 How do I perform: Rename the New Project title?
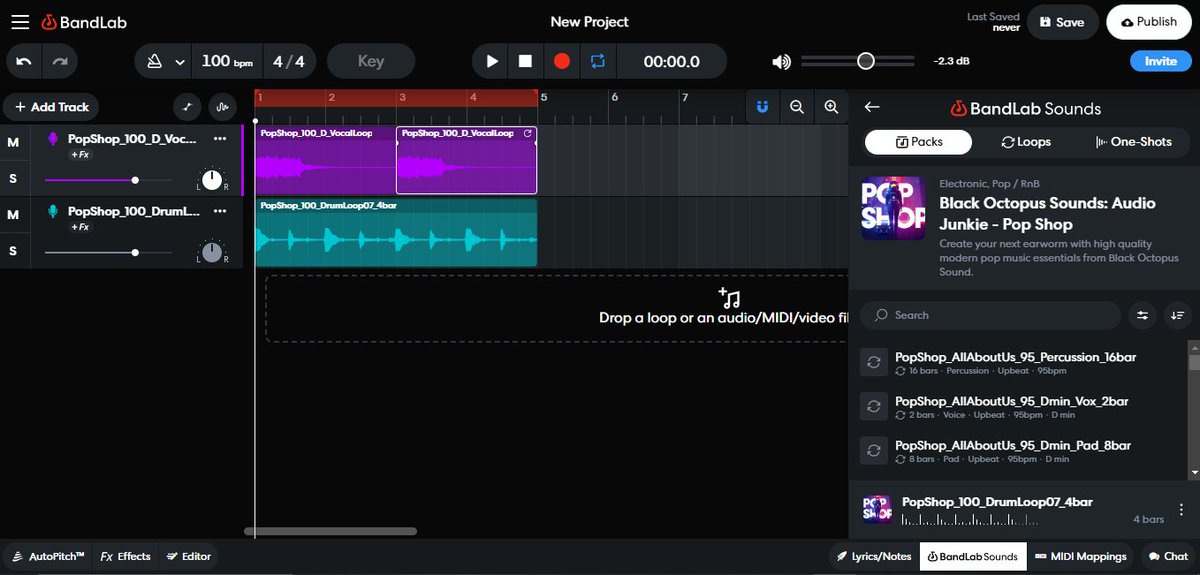[589, 22]
